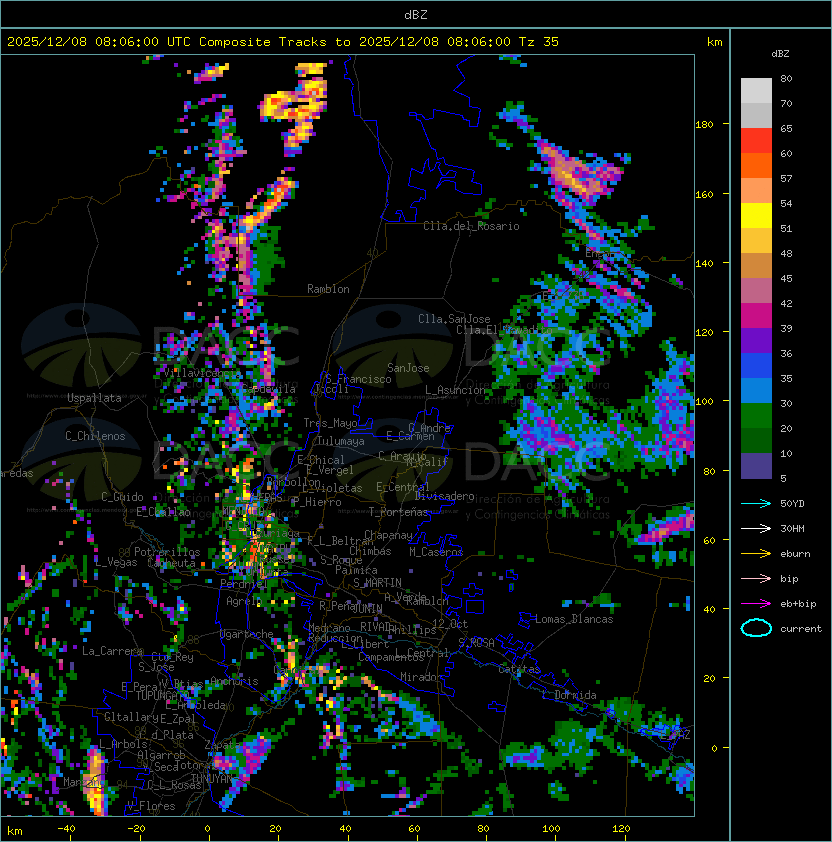Click the cyan 50YD arrow legend icon
The height and width of the screenshot is (842, 832).
(x=756, y=503)
